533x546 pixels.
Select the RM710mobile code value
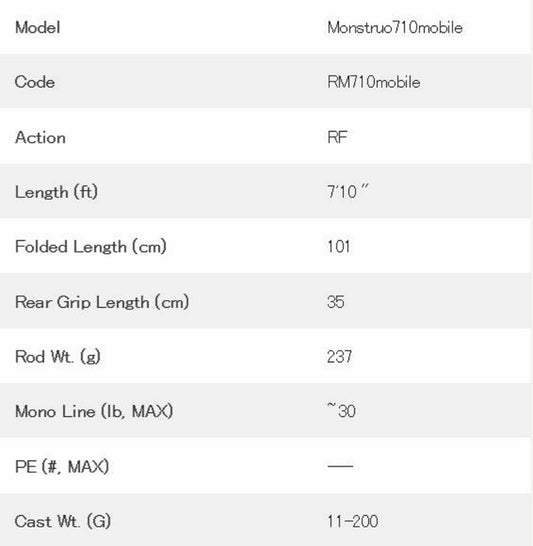point(374,82)
